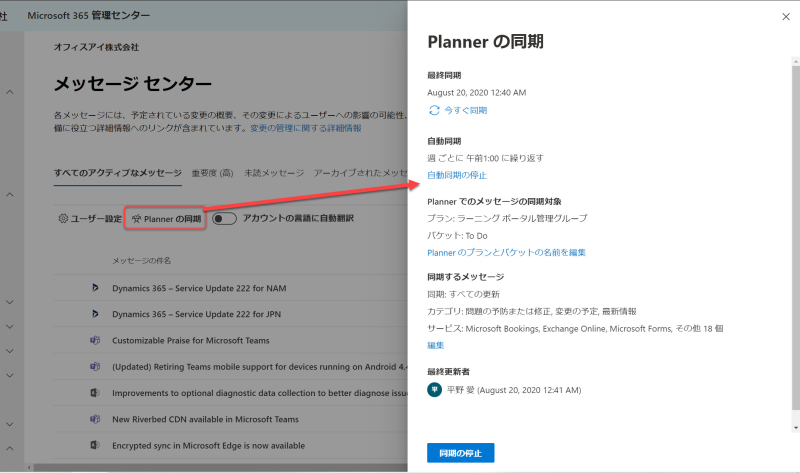Open New Riverbed CDN available message

coord(206,419)
